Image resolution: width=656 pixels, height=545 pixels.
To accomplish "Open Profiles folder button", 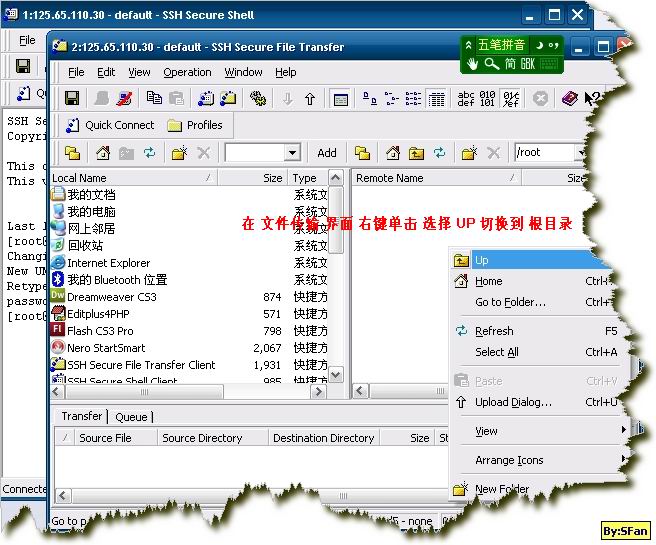I will click(195, 125).
